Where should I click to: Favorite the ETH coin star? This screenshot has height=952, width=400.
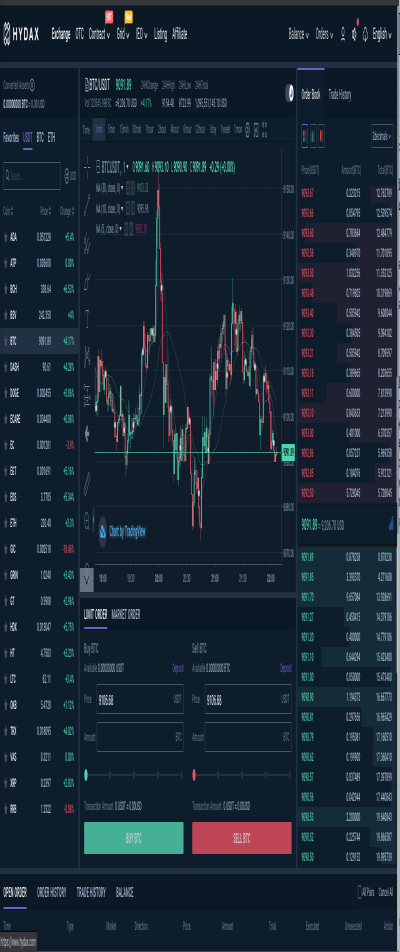tap(5, 522)
